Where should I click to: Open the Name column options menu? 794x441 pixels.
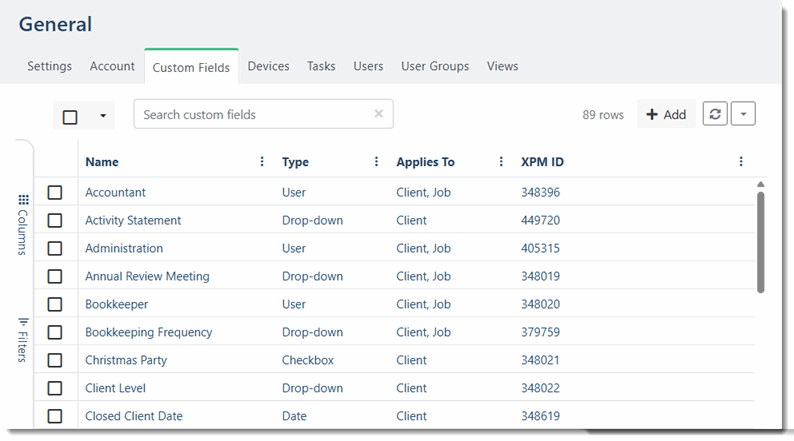tap(262, 162)
